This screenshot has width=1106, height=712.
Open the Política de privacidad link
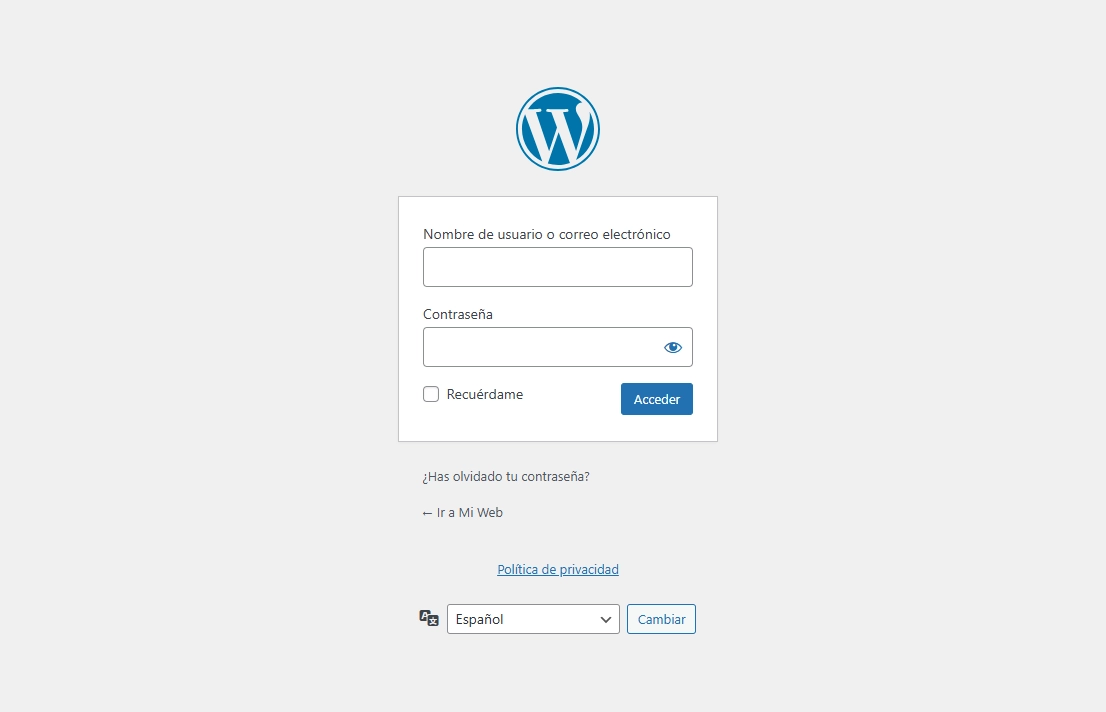(558, 569)
